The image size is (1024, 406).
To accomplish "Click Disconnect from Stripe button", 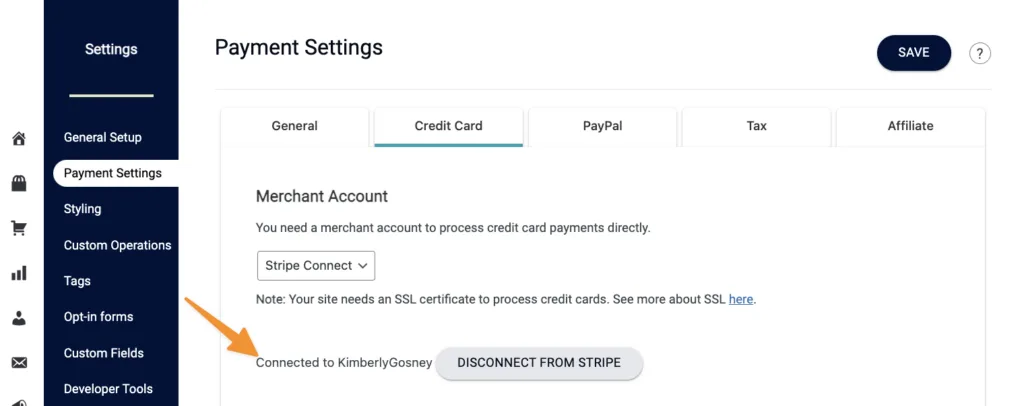I will (539, 363).
